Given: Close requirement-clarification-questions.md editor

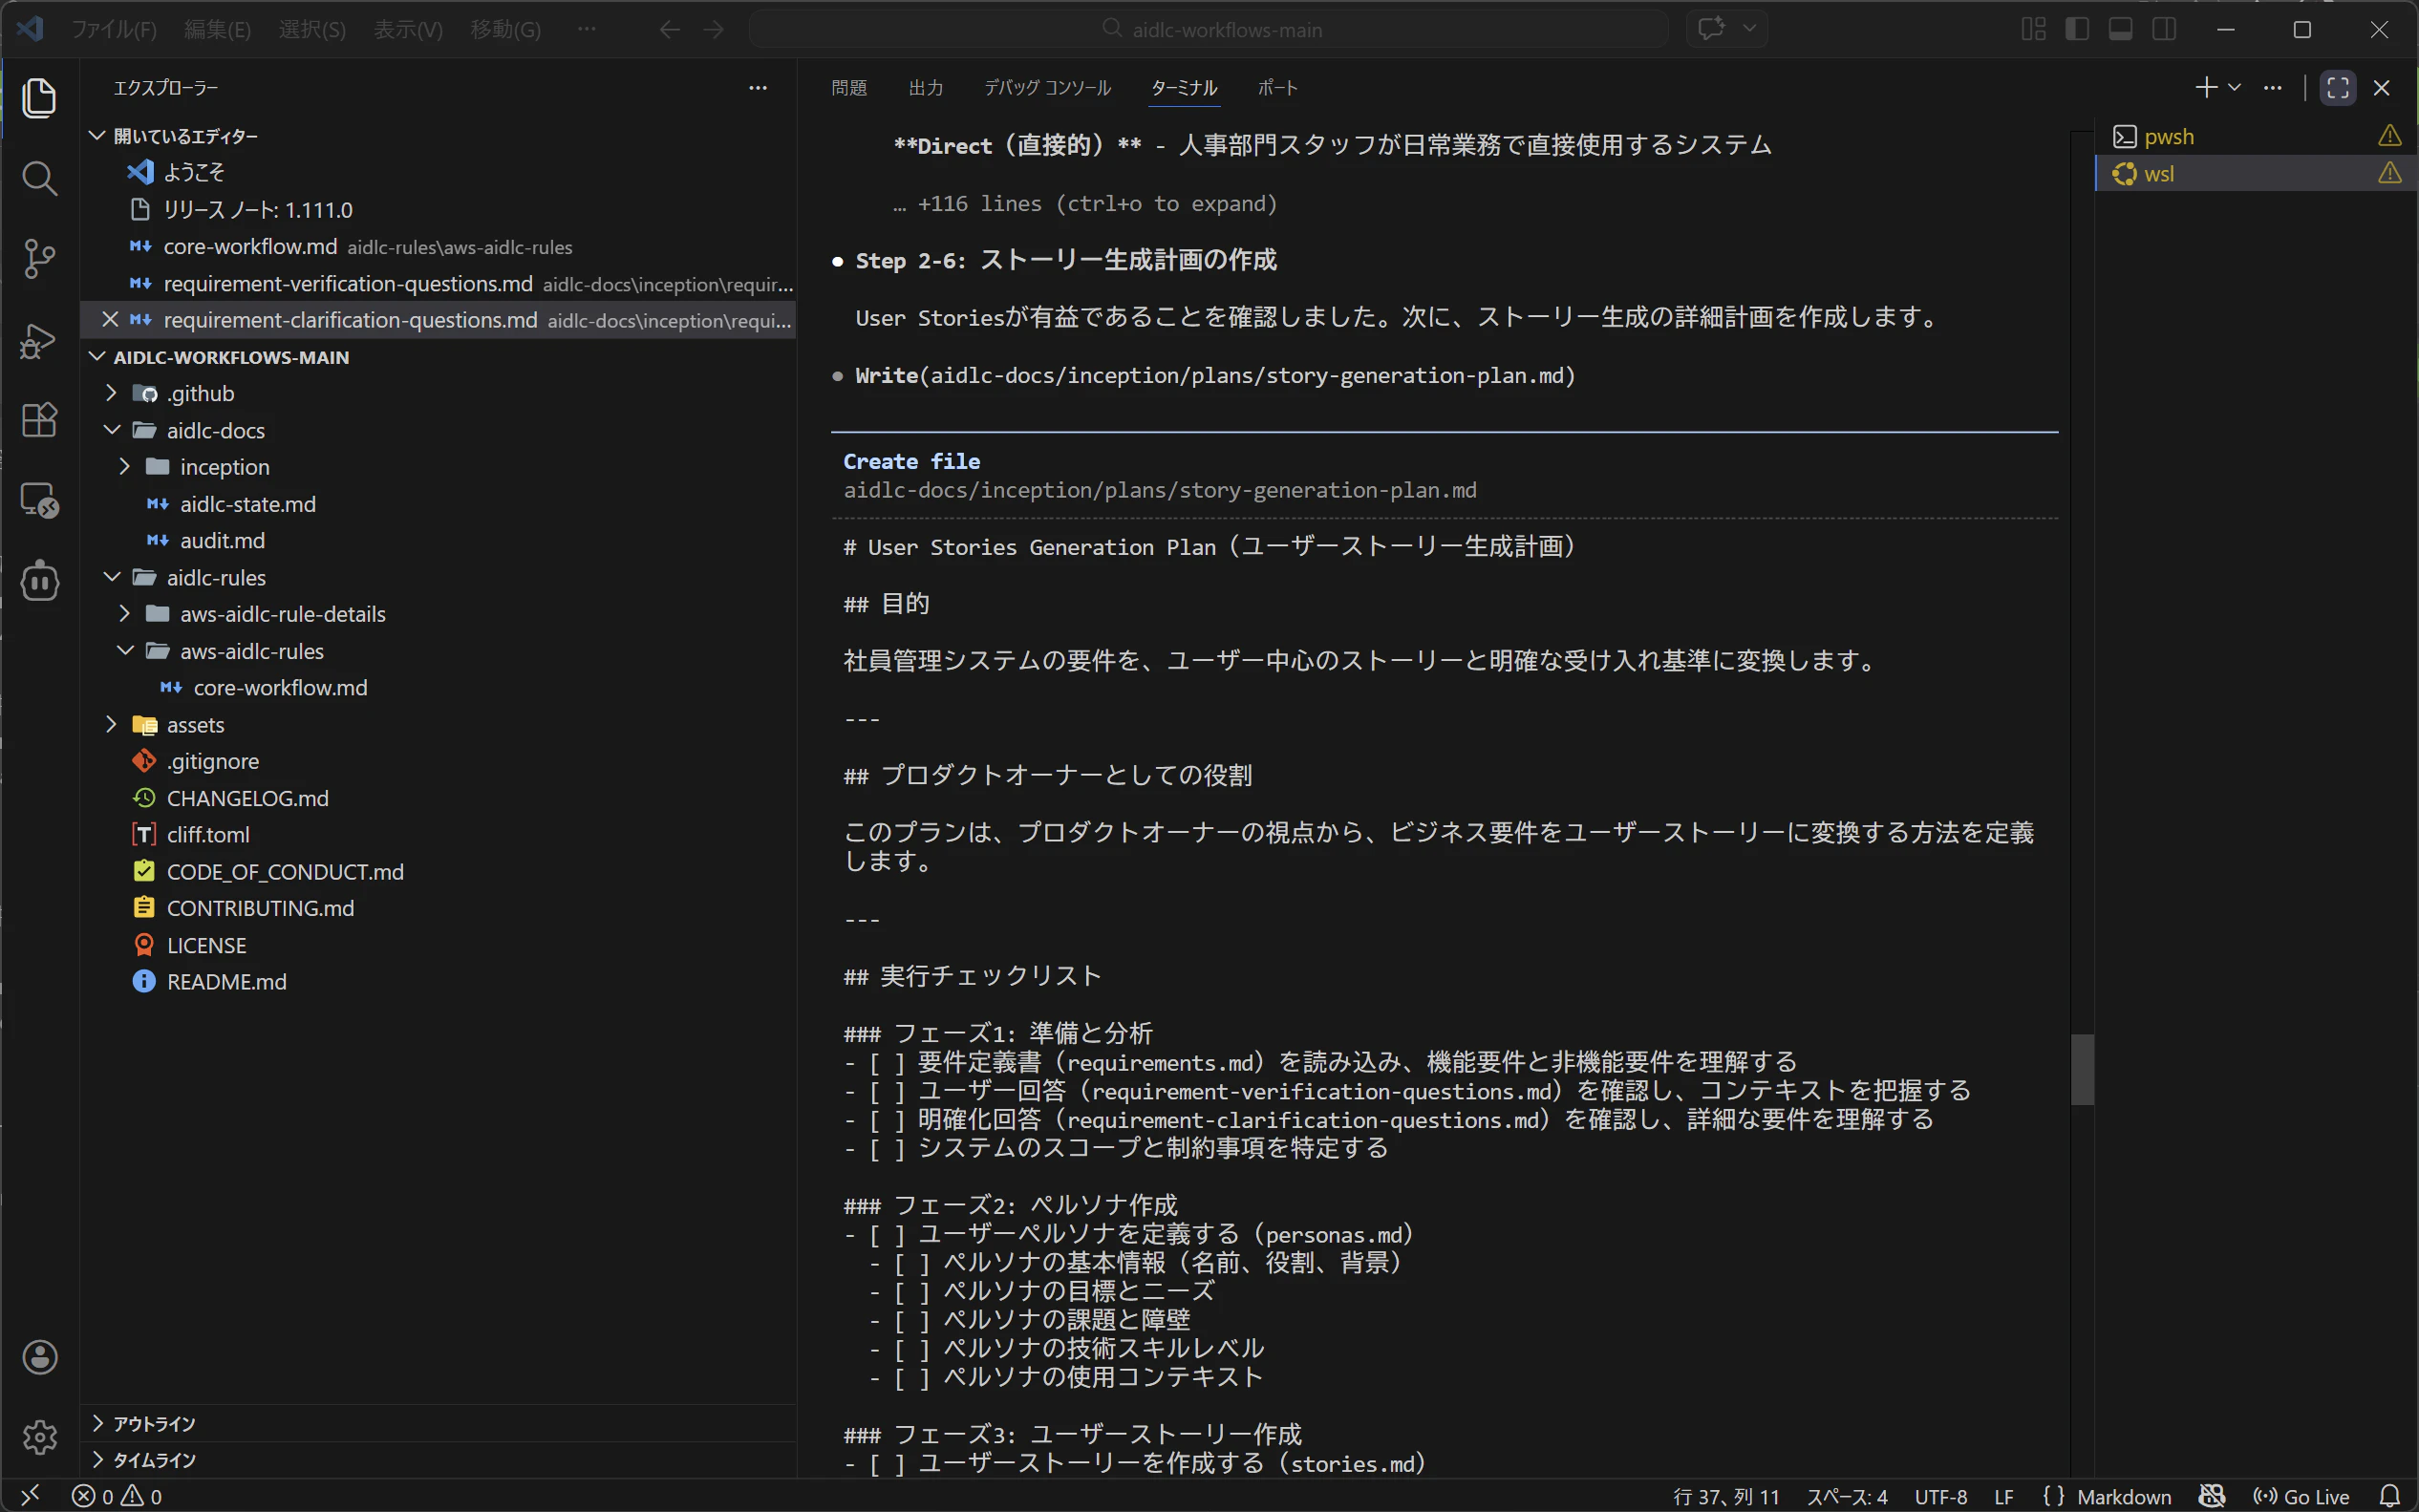Looking at the screenshot, I should (x=110, y=320).
